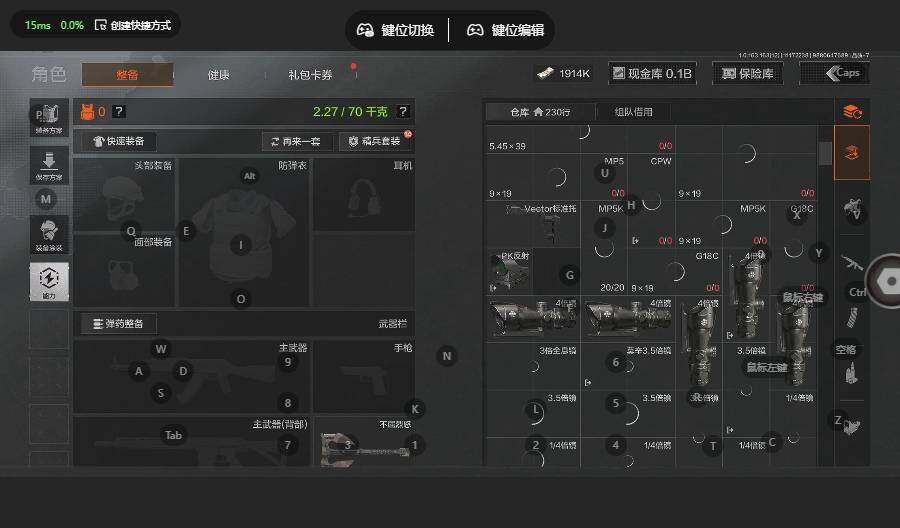This screenshot has width=900, height=528.
Task: Open the preset loadout plan sidebar icon
Action: tap(49, 117)
